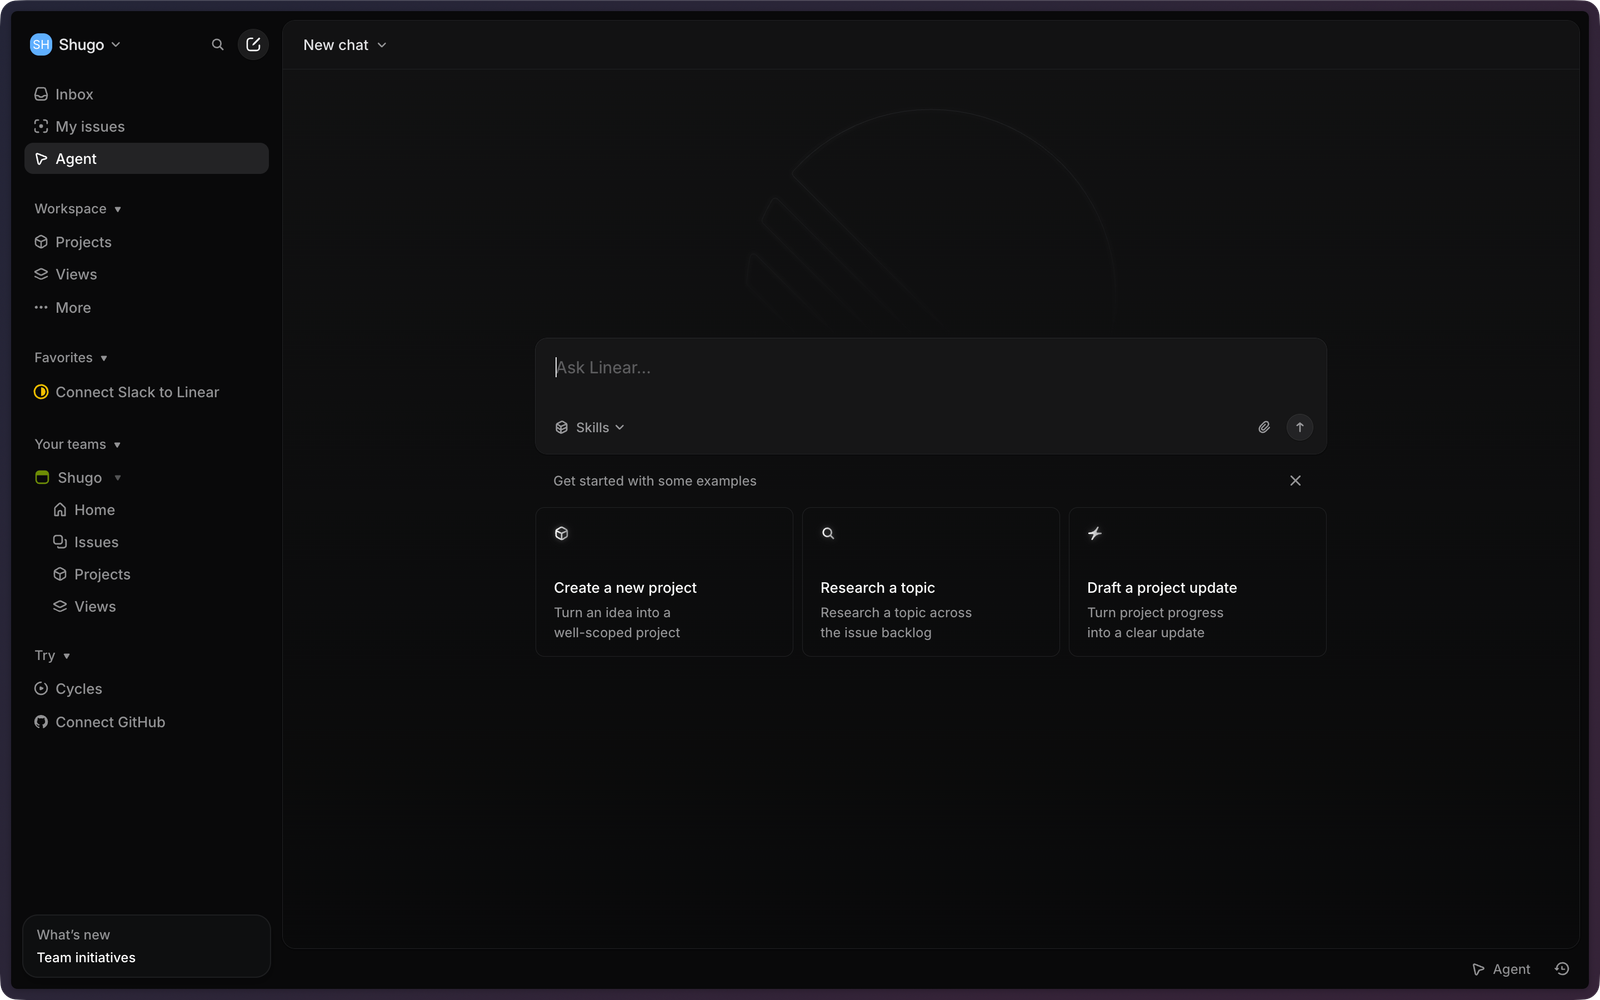Choose the Research a topic example
Image resolution: width=1600 pixels, height=1000 pixels.
930,582
